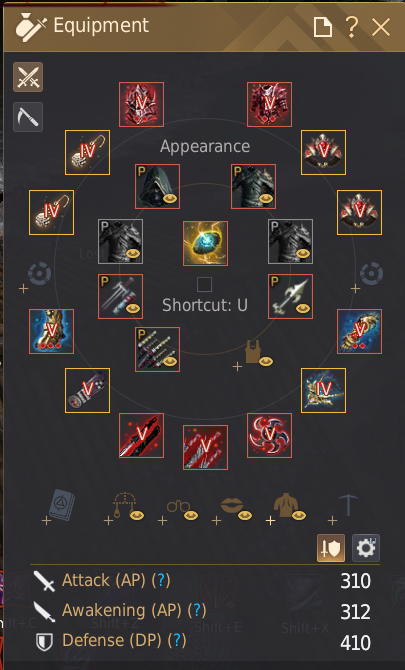Toggle visibility of the hooded helmet outfit

(171, 199)
